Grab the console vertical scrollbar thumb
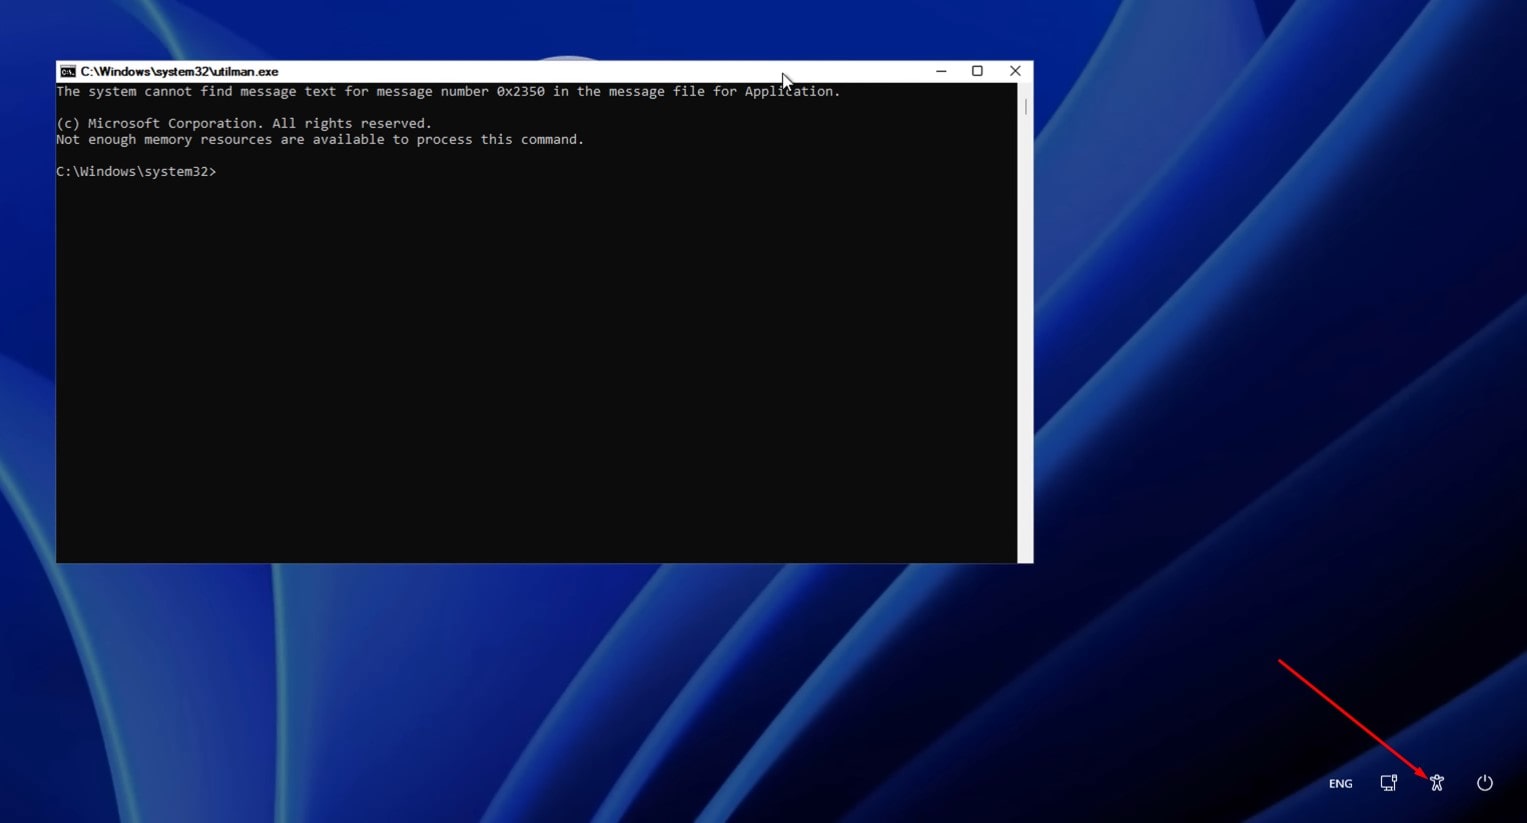 point(1025,106)
